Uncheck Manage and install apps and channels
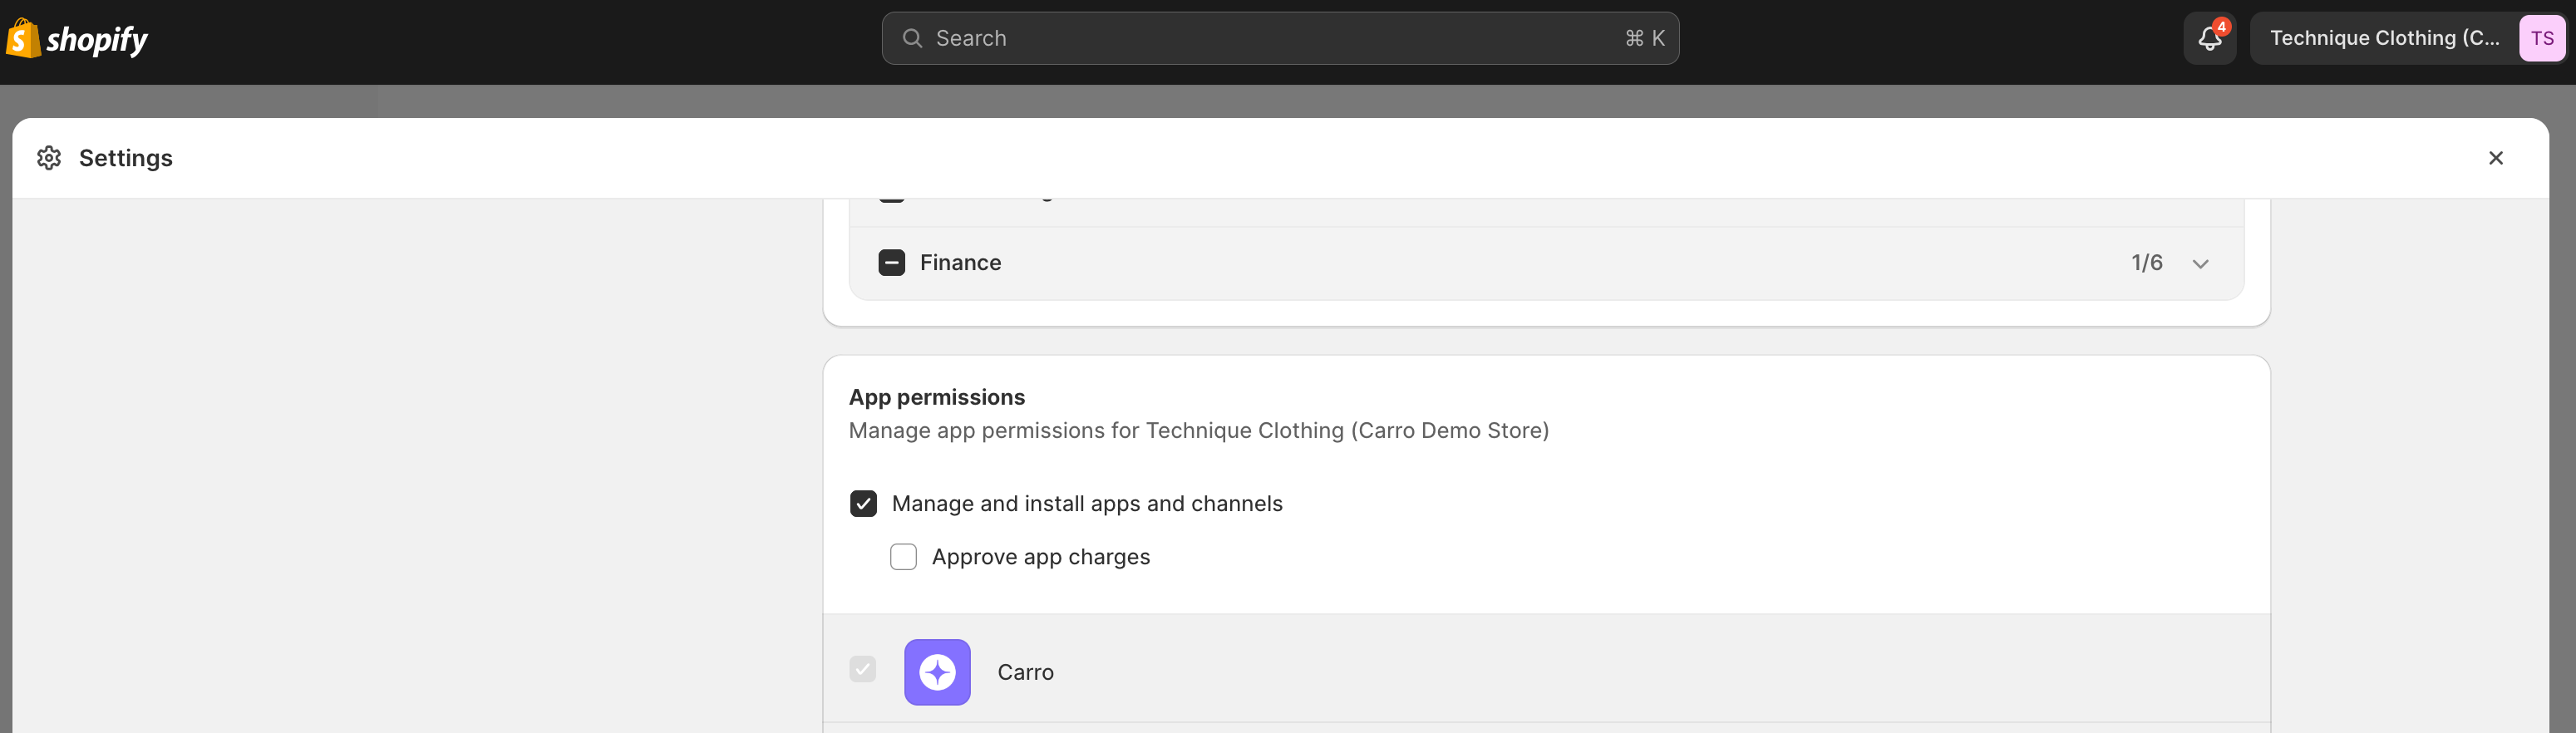The width and height of the screenshot is (2576, 733). tap(863, 503)
